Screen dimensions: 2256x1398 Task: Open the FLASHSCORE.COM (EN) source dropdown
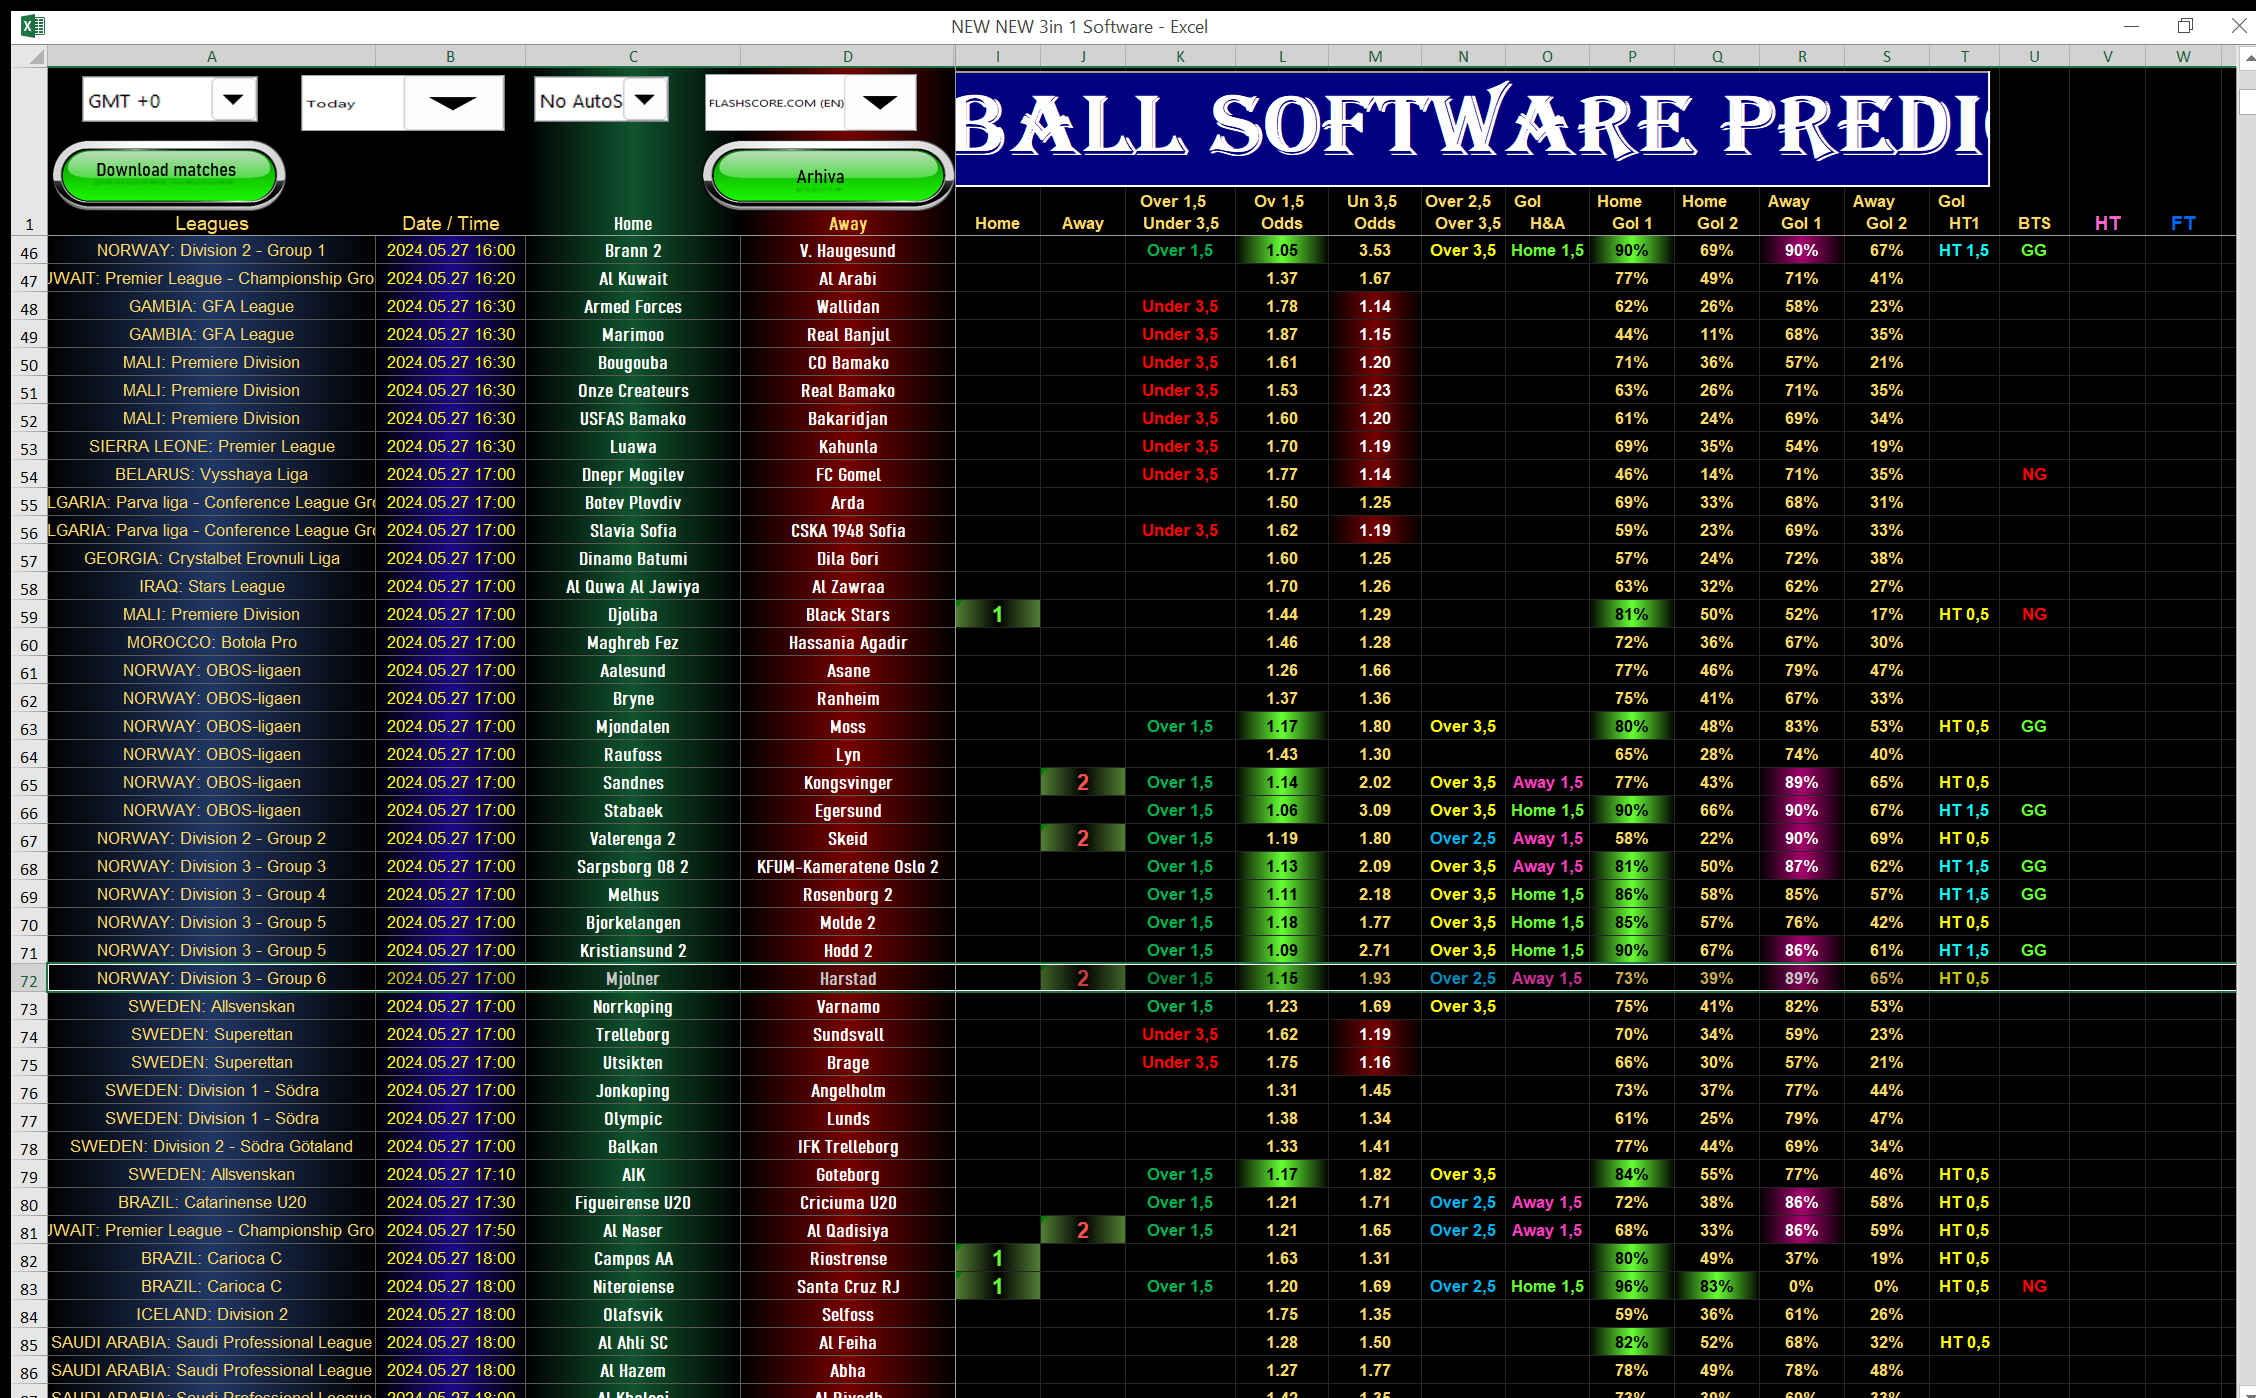[x=879, y=102]
